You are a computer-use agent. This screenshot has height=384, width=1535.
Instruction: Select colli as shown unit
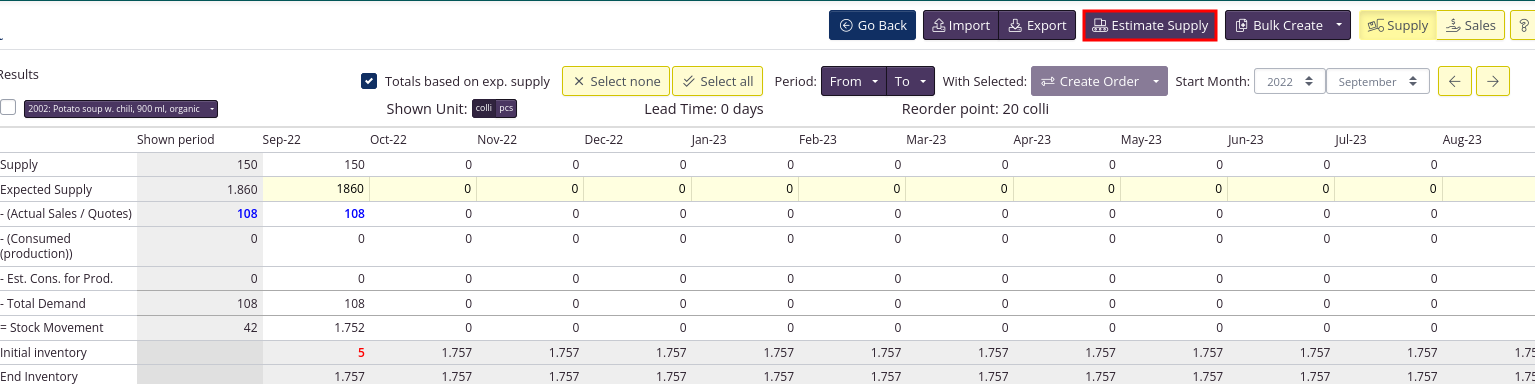[484, 108]
